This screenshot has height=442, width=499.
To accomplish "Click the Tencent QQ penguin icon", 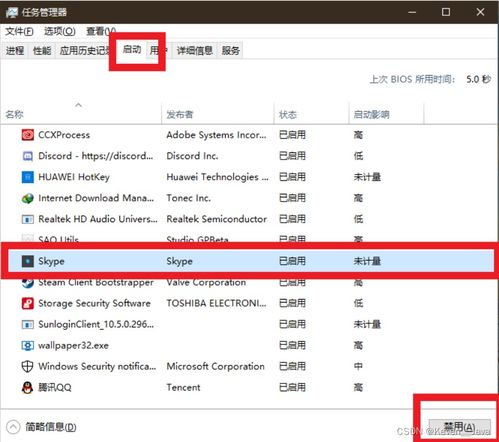I will coord(28,387).
